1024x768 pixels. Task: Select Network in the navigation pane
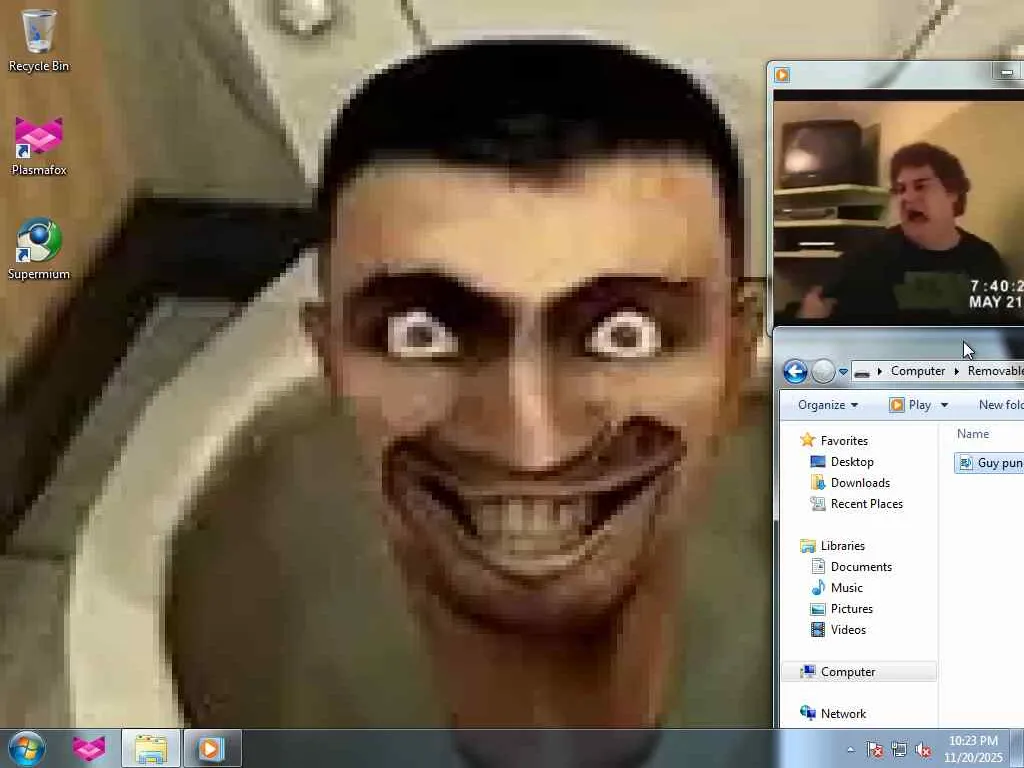click(842, 714)
